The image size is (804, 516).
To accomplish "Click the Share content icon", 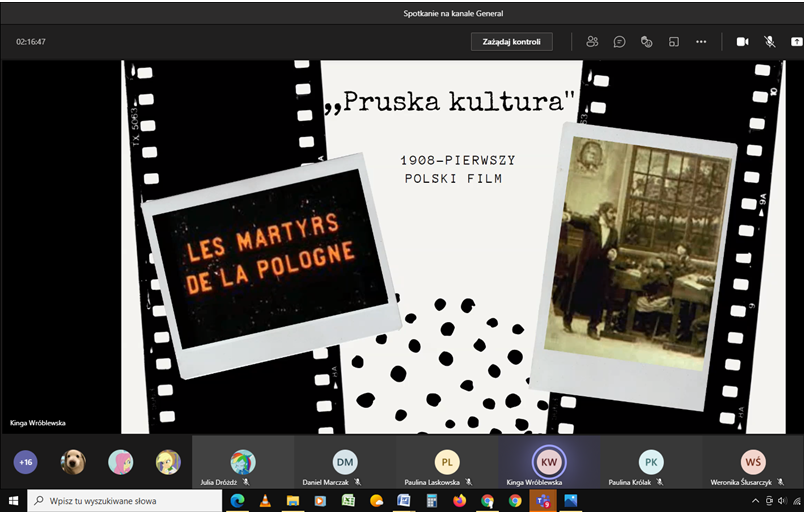I will coord(796,42).
